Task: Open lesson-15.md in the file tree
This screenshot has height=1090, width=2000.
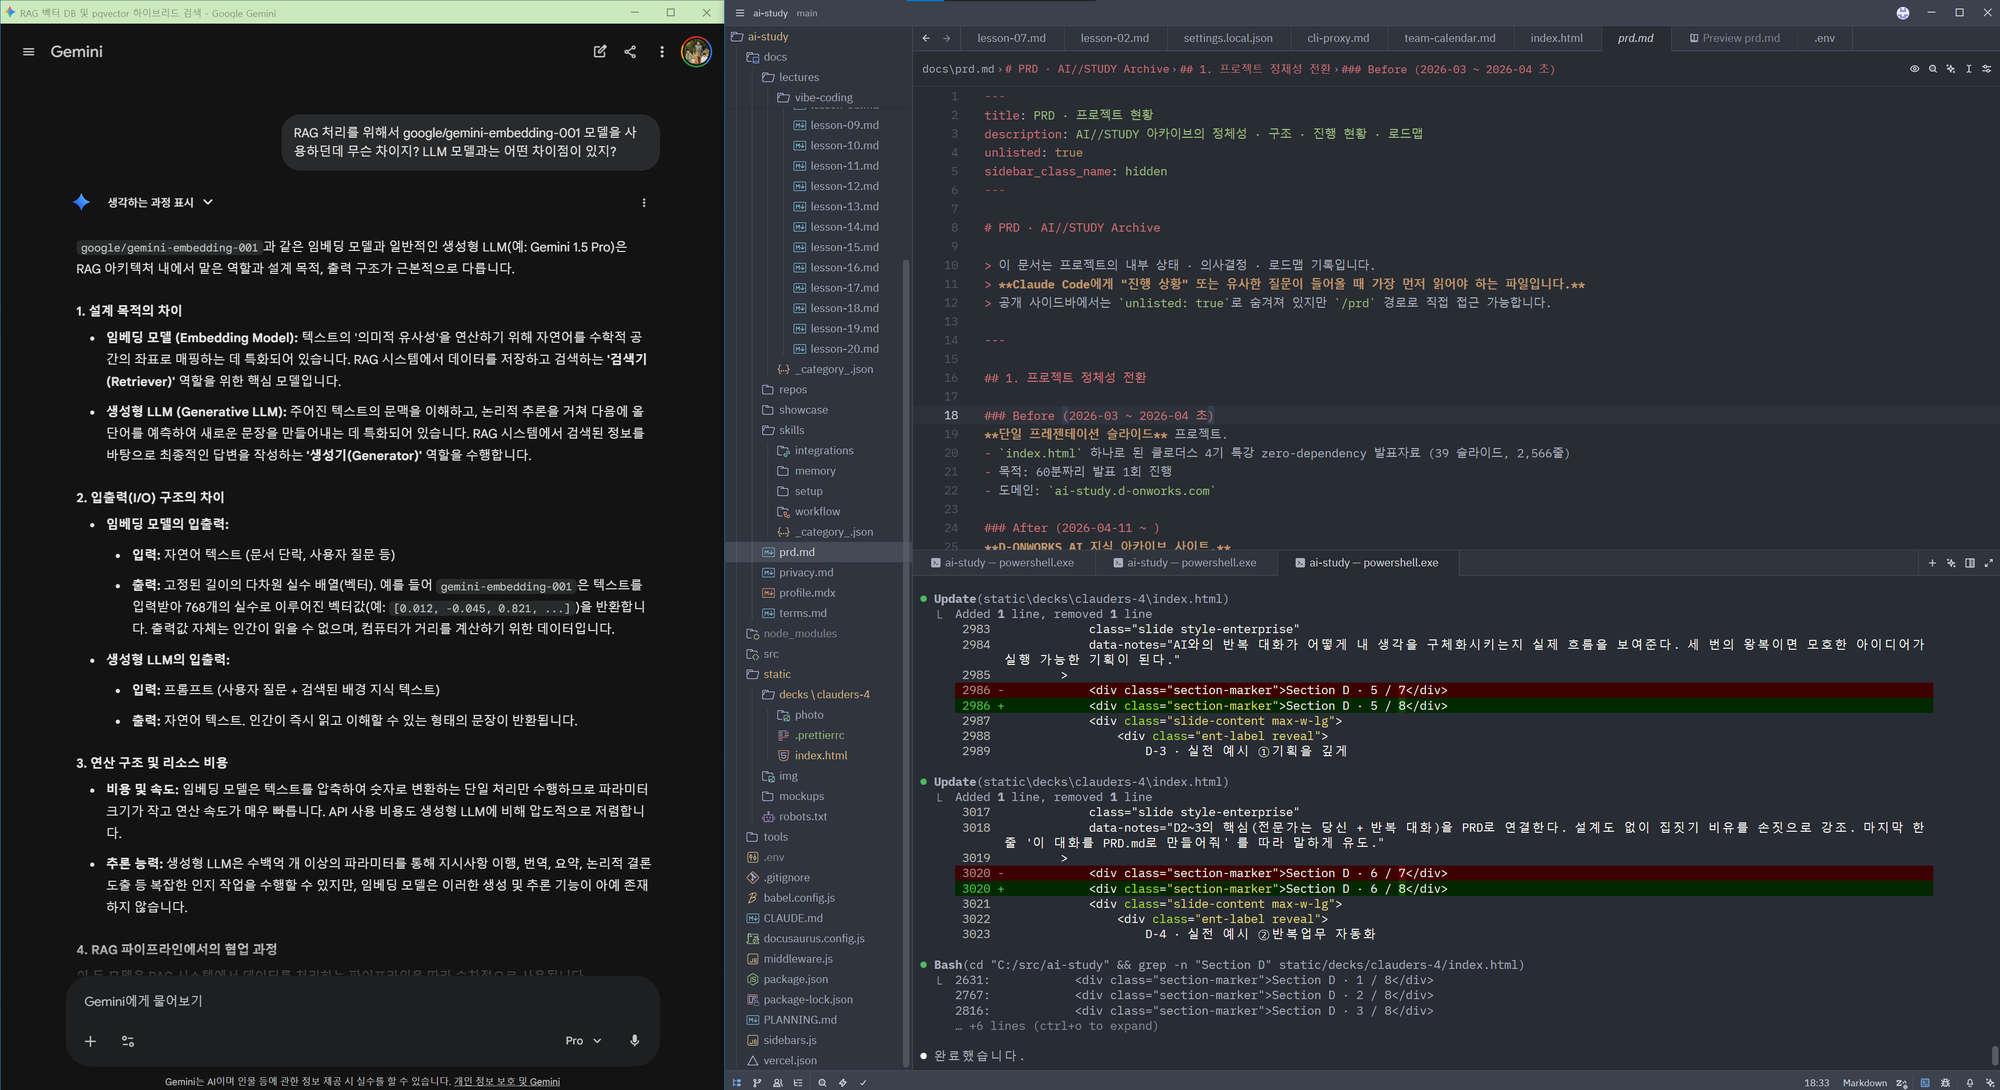Action: [x=844, y=247]
